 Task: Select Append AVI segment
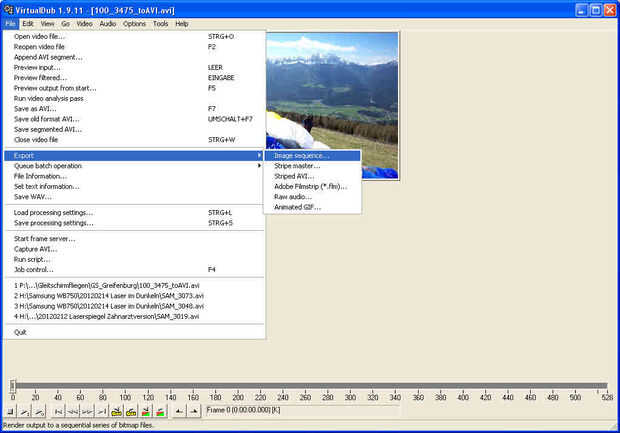(x=134, y=57)
